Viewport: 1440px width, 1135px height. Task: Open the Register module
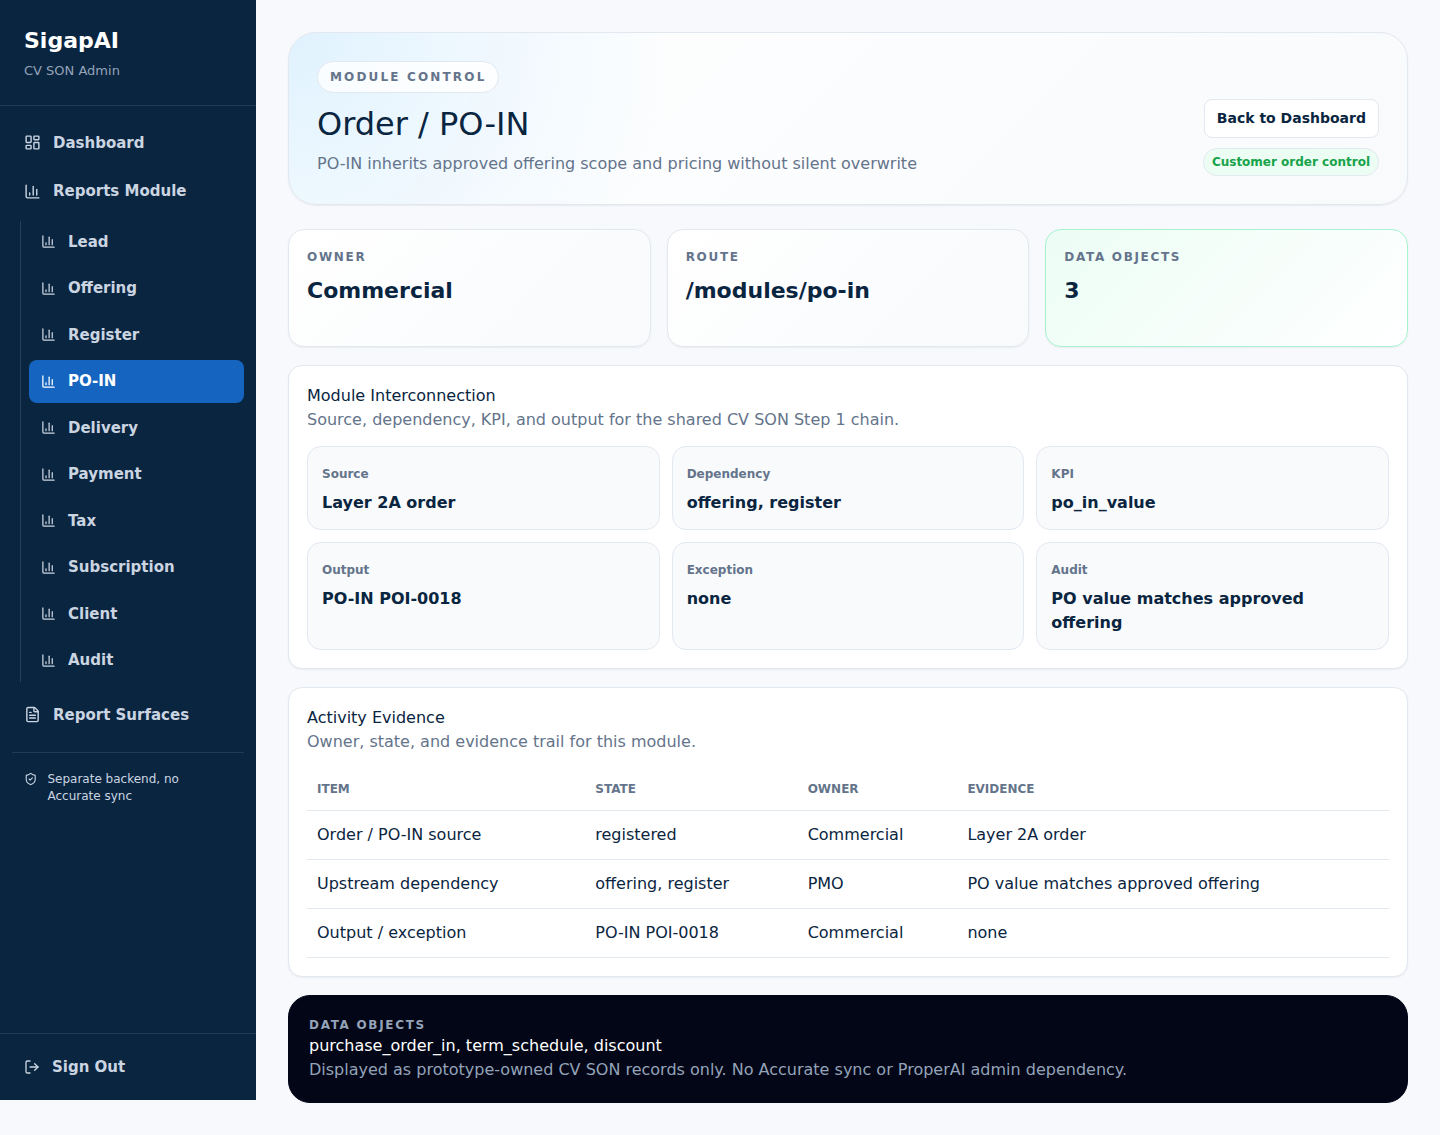pyautogui.click(x=136, y=335)
